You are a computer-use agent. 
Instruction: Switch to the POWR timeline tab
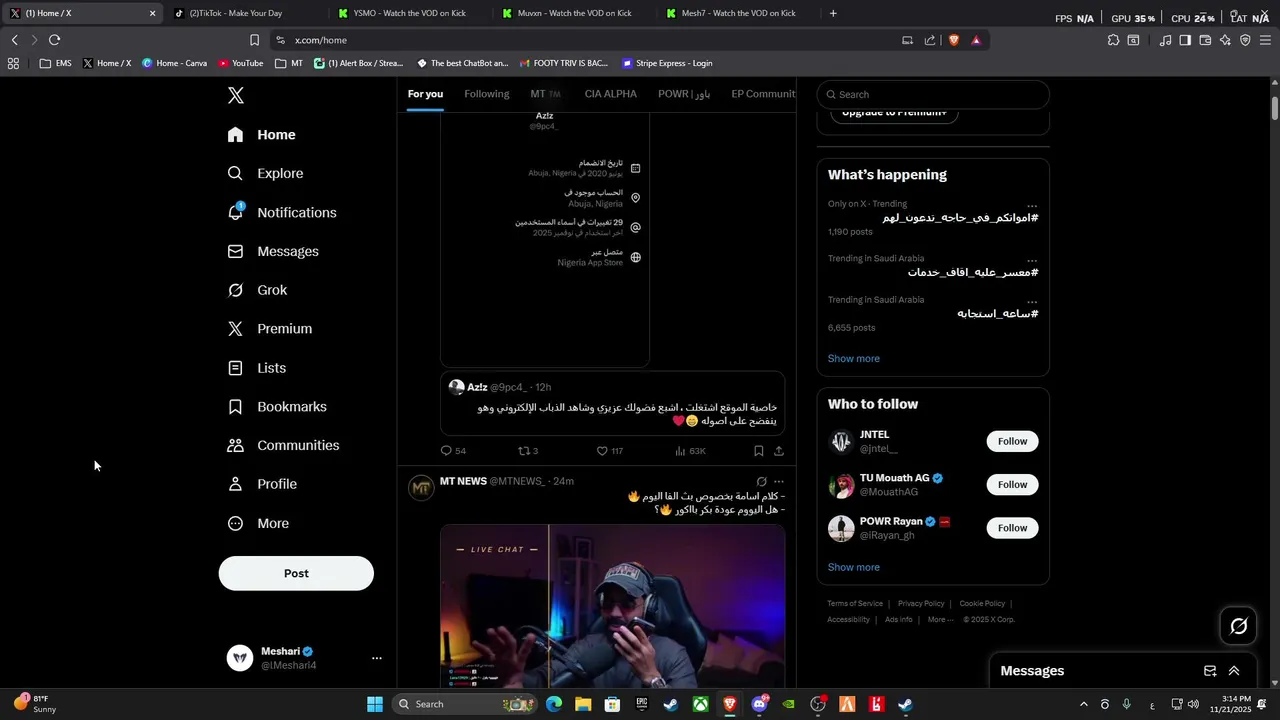tap(684, 94)
